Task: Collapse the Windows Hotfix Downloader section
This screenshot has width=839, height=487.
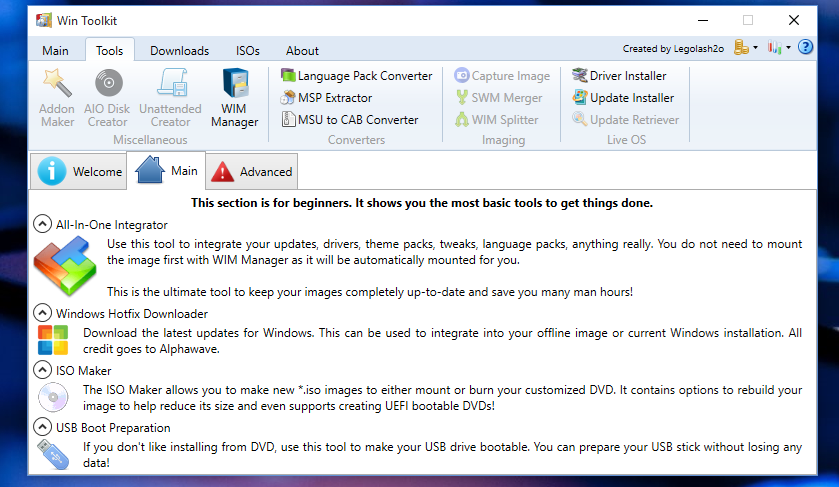Action: [43, 313]
